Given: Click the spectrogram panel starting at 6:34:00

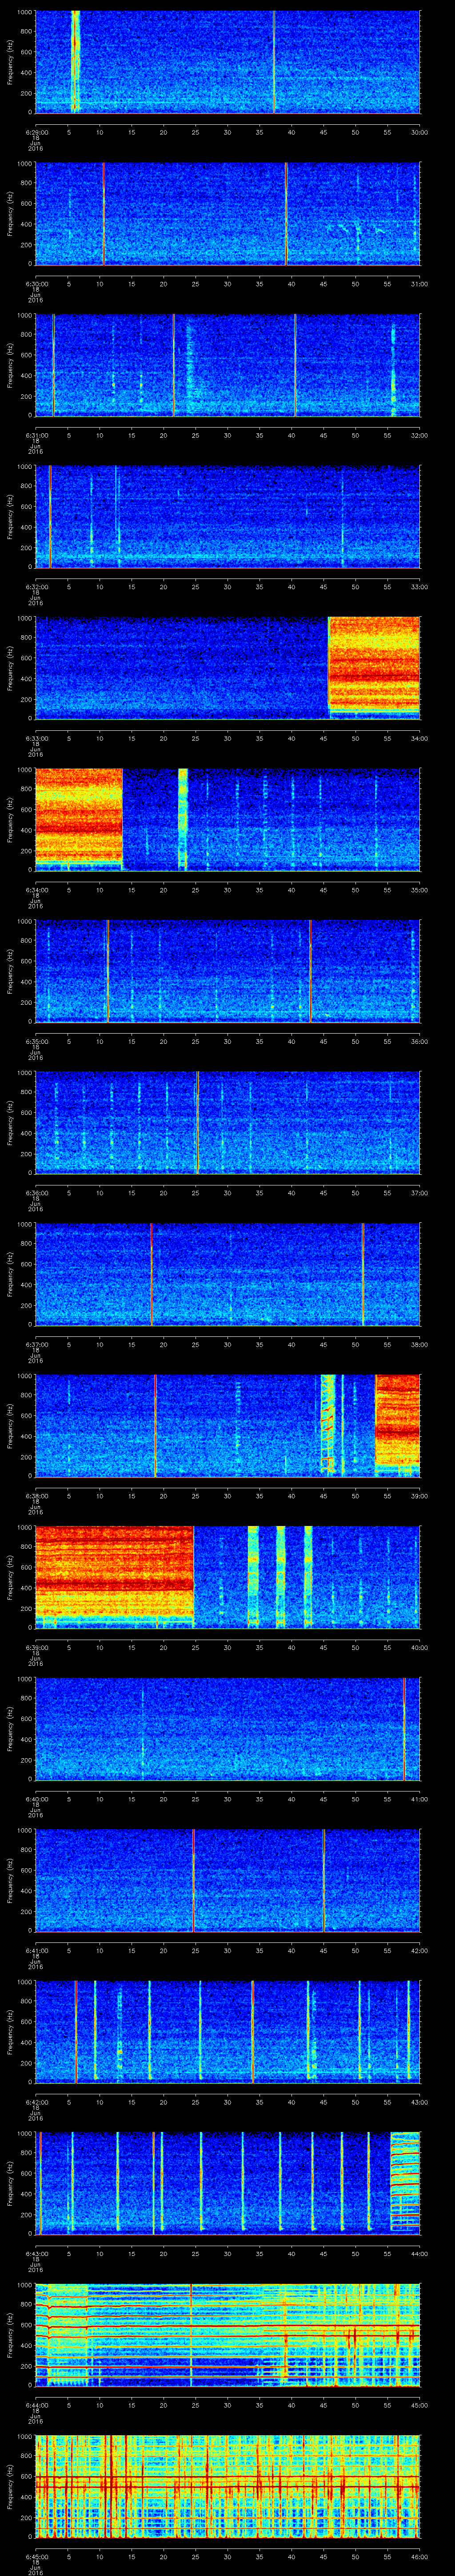Looking at the screenshot, I should click(228, 819).
